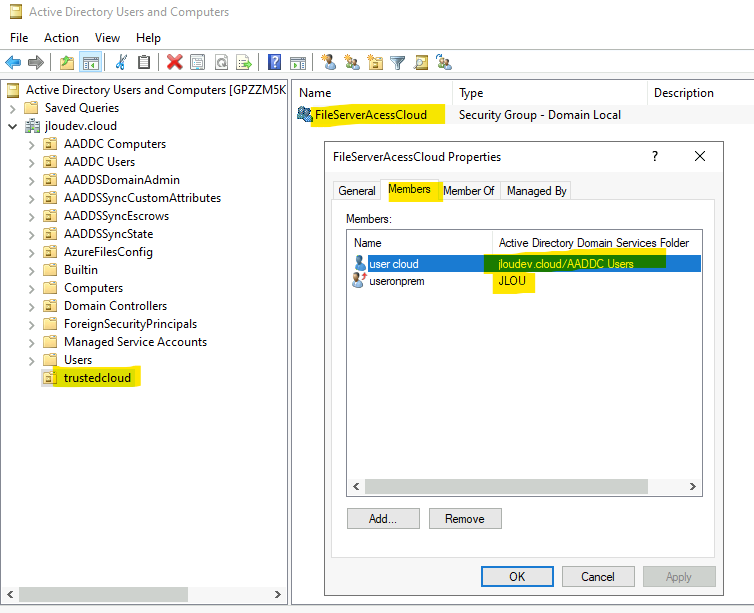This screenshot has height=613, width=754.
Task: Switch to the Member Of tab
Action: 469,191
